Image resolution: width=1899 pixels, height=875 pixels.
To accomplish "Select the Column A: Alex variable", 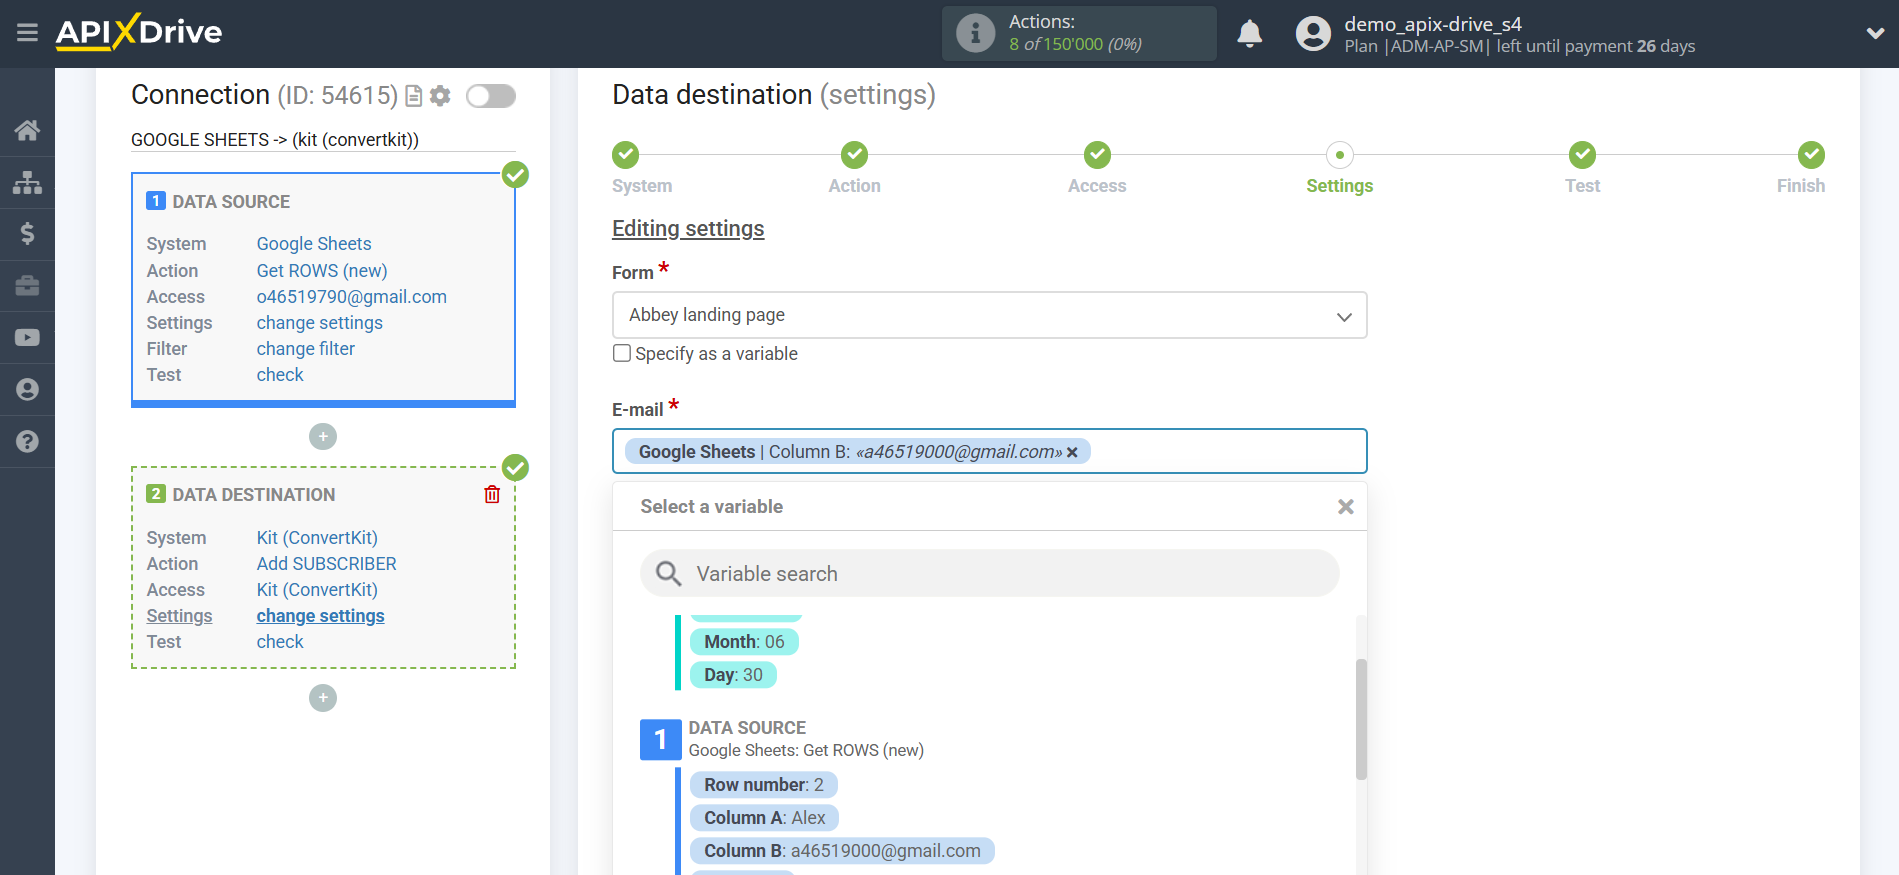I will pyautogui.click(x=764, y=818).
